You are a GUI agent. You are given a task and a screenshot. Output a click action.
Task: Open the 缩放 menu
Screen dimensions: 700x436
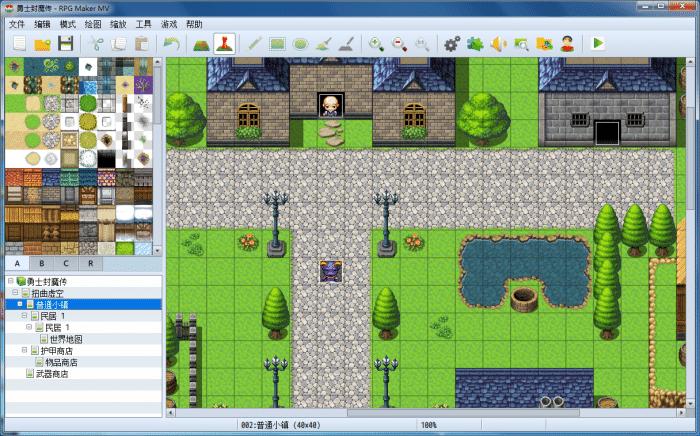[118, 24]
